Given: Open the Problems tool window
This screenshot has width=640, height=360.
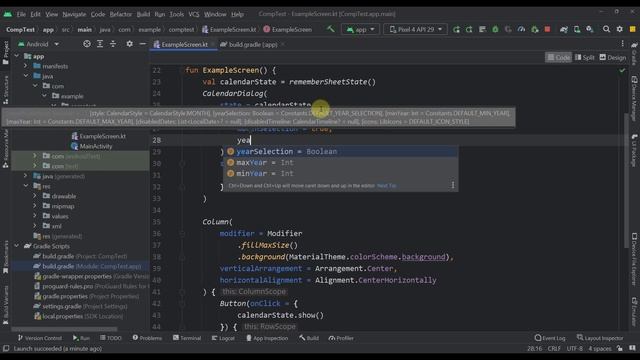Looking at the screenshot, I should pyautogui.click(x=147, y=338).
